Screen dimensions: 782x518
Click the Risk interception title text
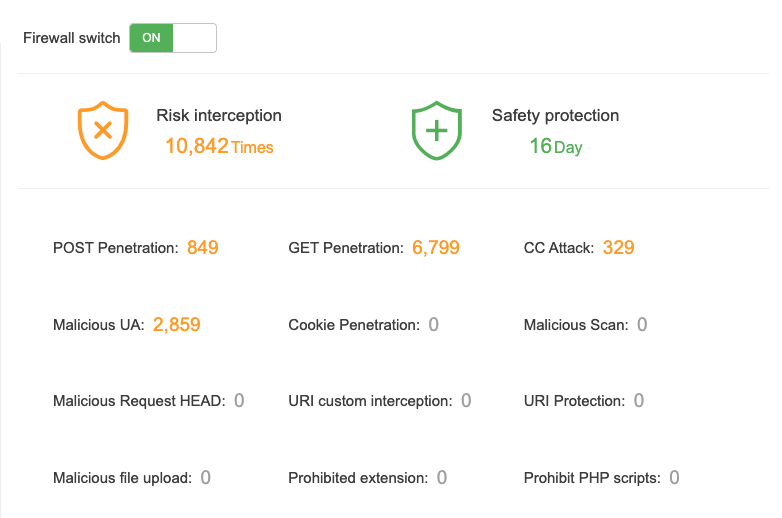[219, 116]
